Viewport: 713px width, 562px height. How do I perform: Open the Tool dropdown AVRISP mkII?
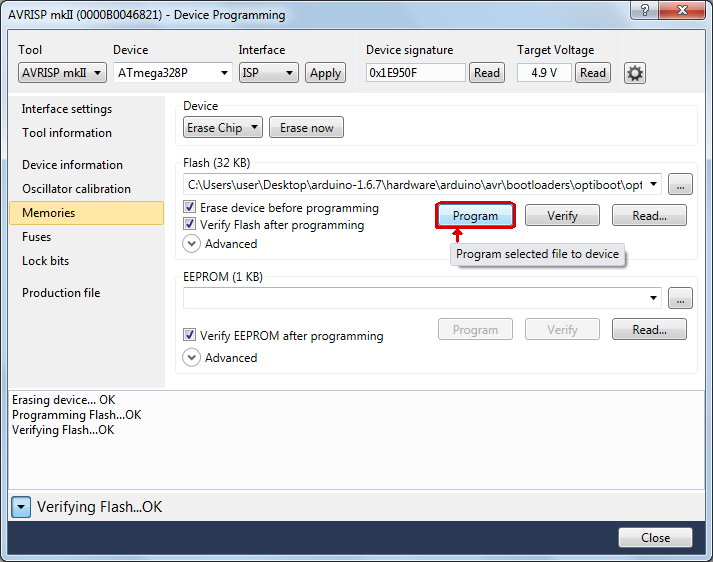64,73
